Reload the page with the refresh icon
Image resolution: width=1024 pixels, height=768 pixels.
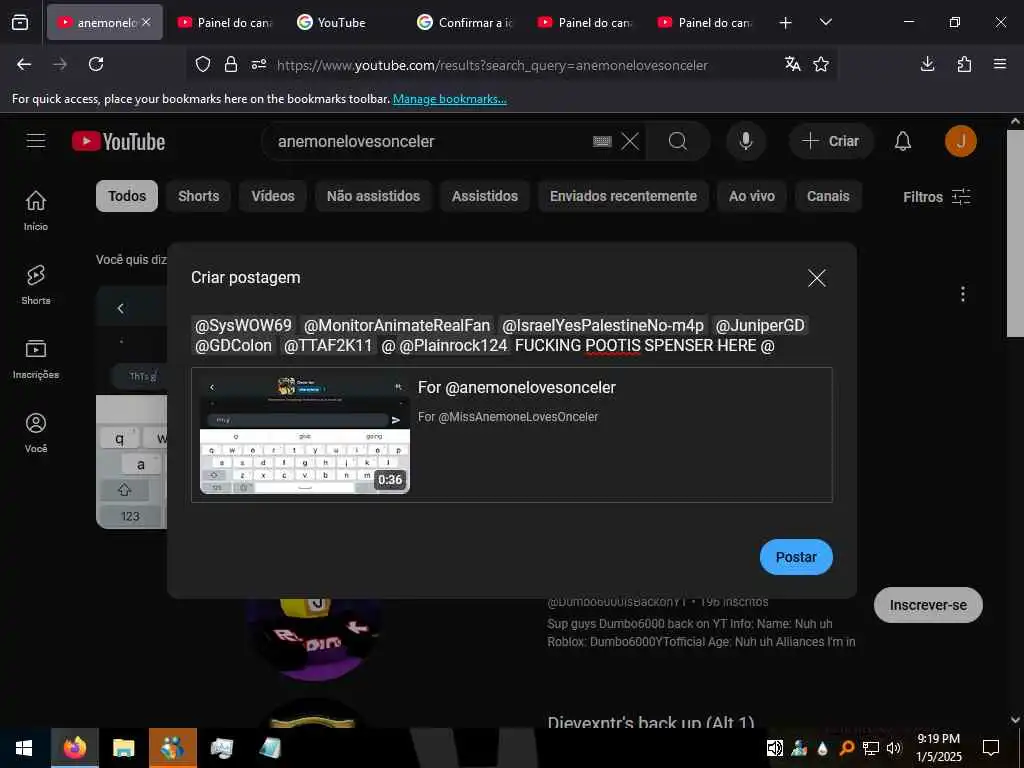click(96, 64)
